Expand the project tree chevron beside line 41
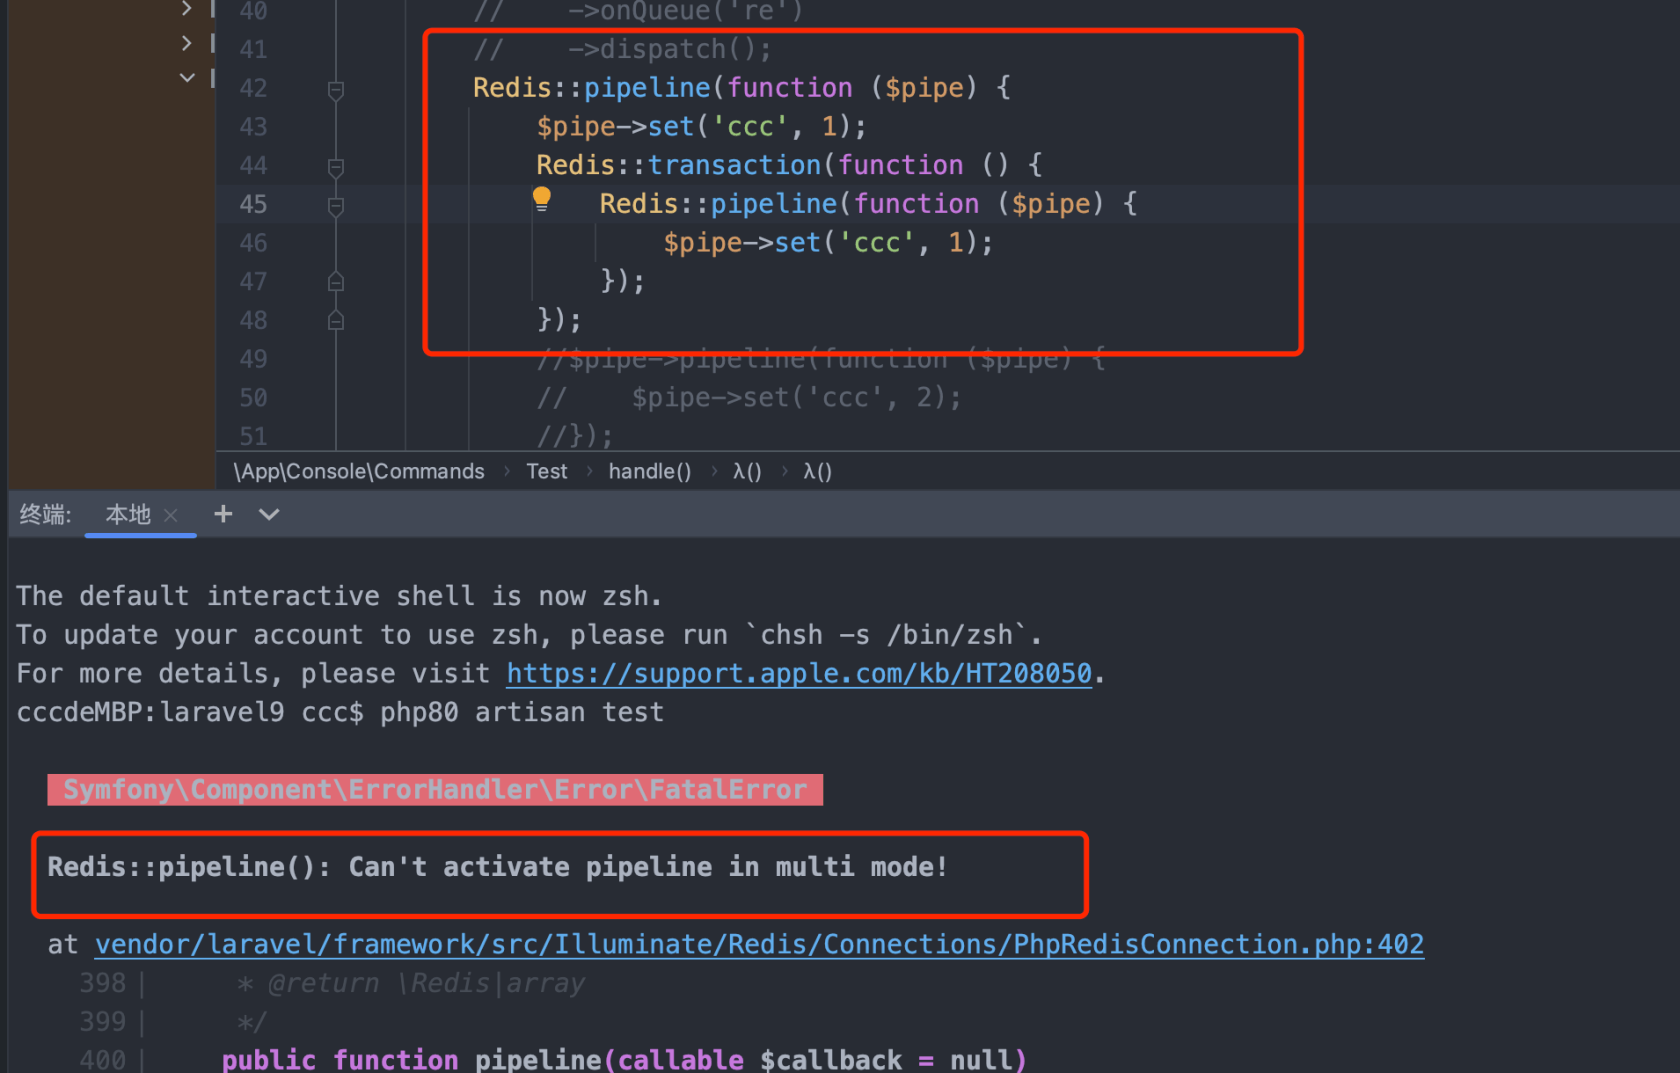 pyautogui.click(x=186, y=43)
